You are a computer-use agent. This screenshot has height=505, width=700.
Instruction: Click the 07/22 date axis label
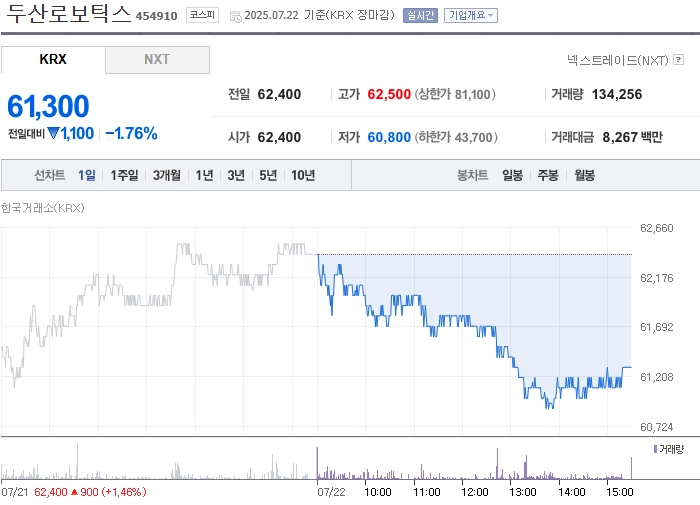331,492
